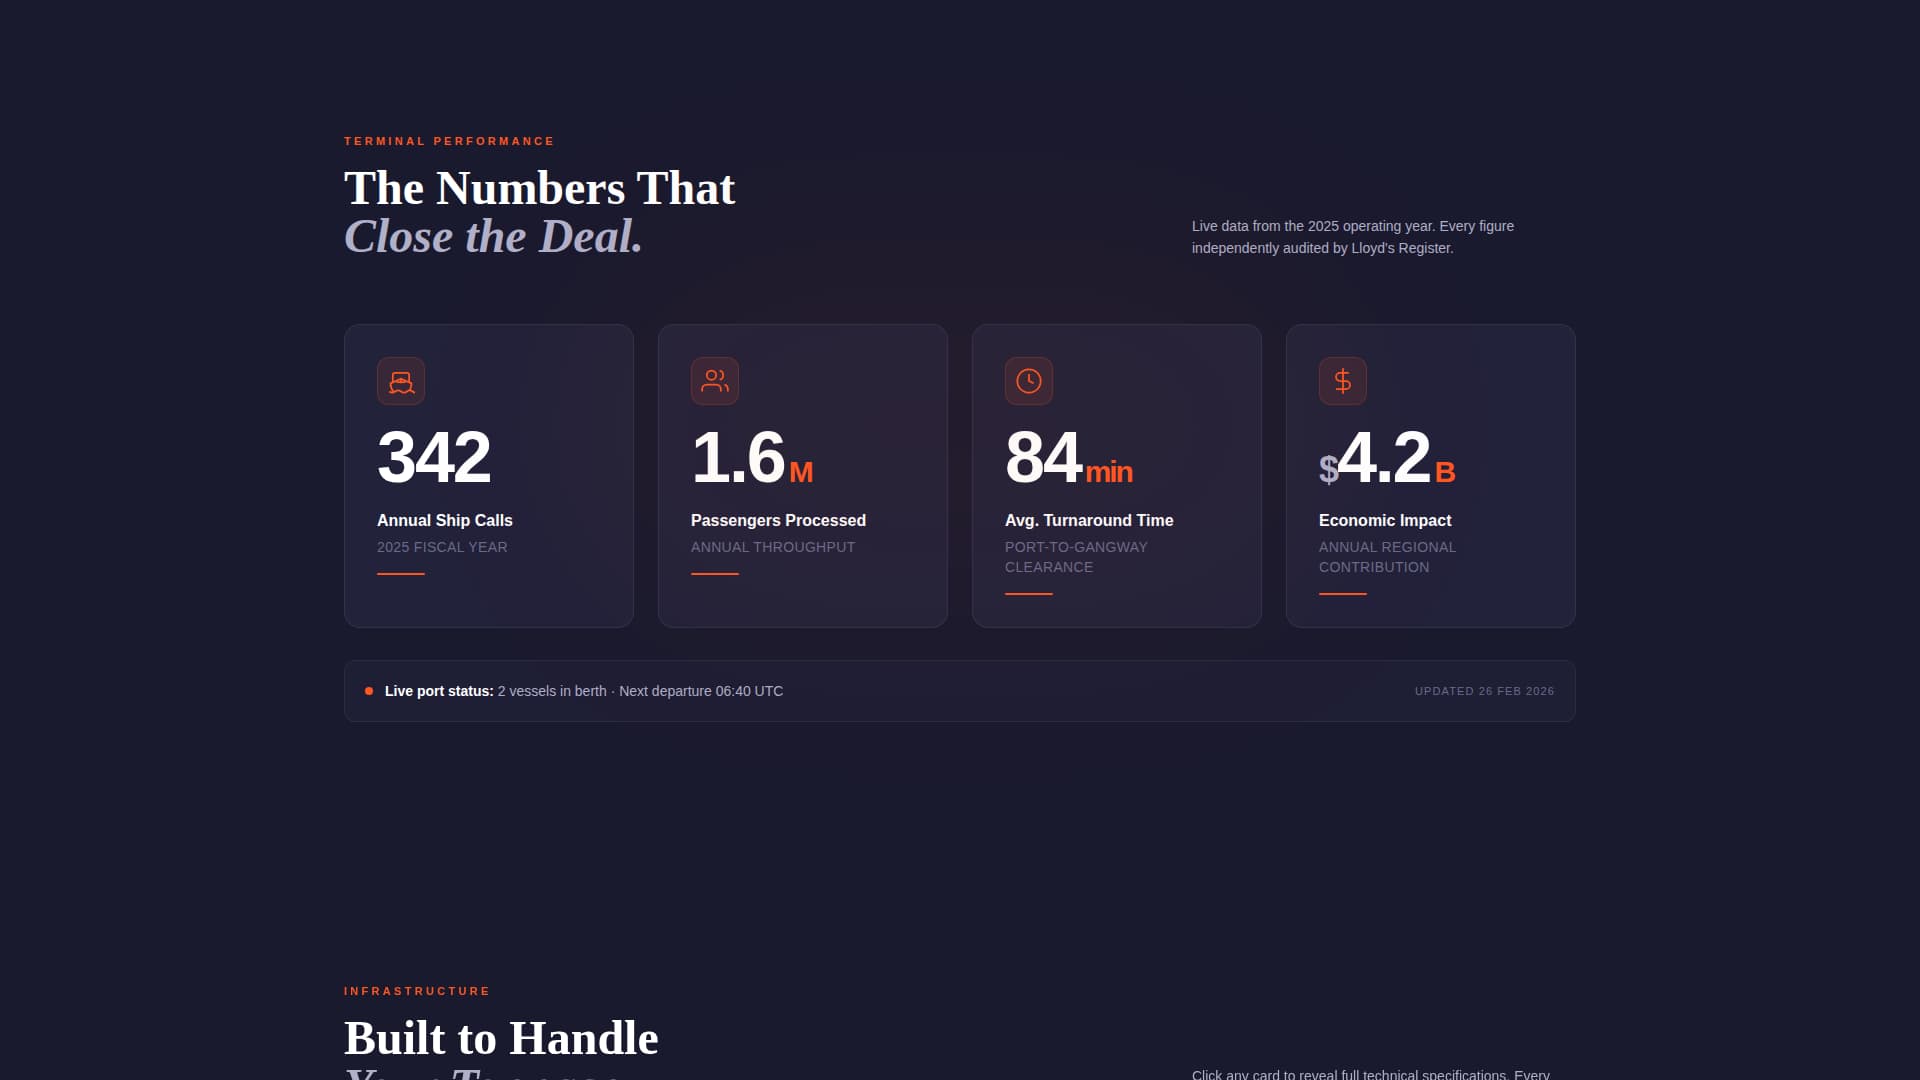The height and width of the screenshot is (1080, 1920).
Task: Reveal Avg. Turnaround Time card specifications
Action: (x=1116, y=475)
